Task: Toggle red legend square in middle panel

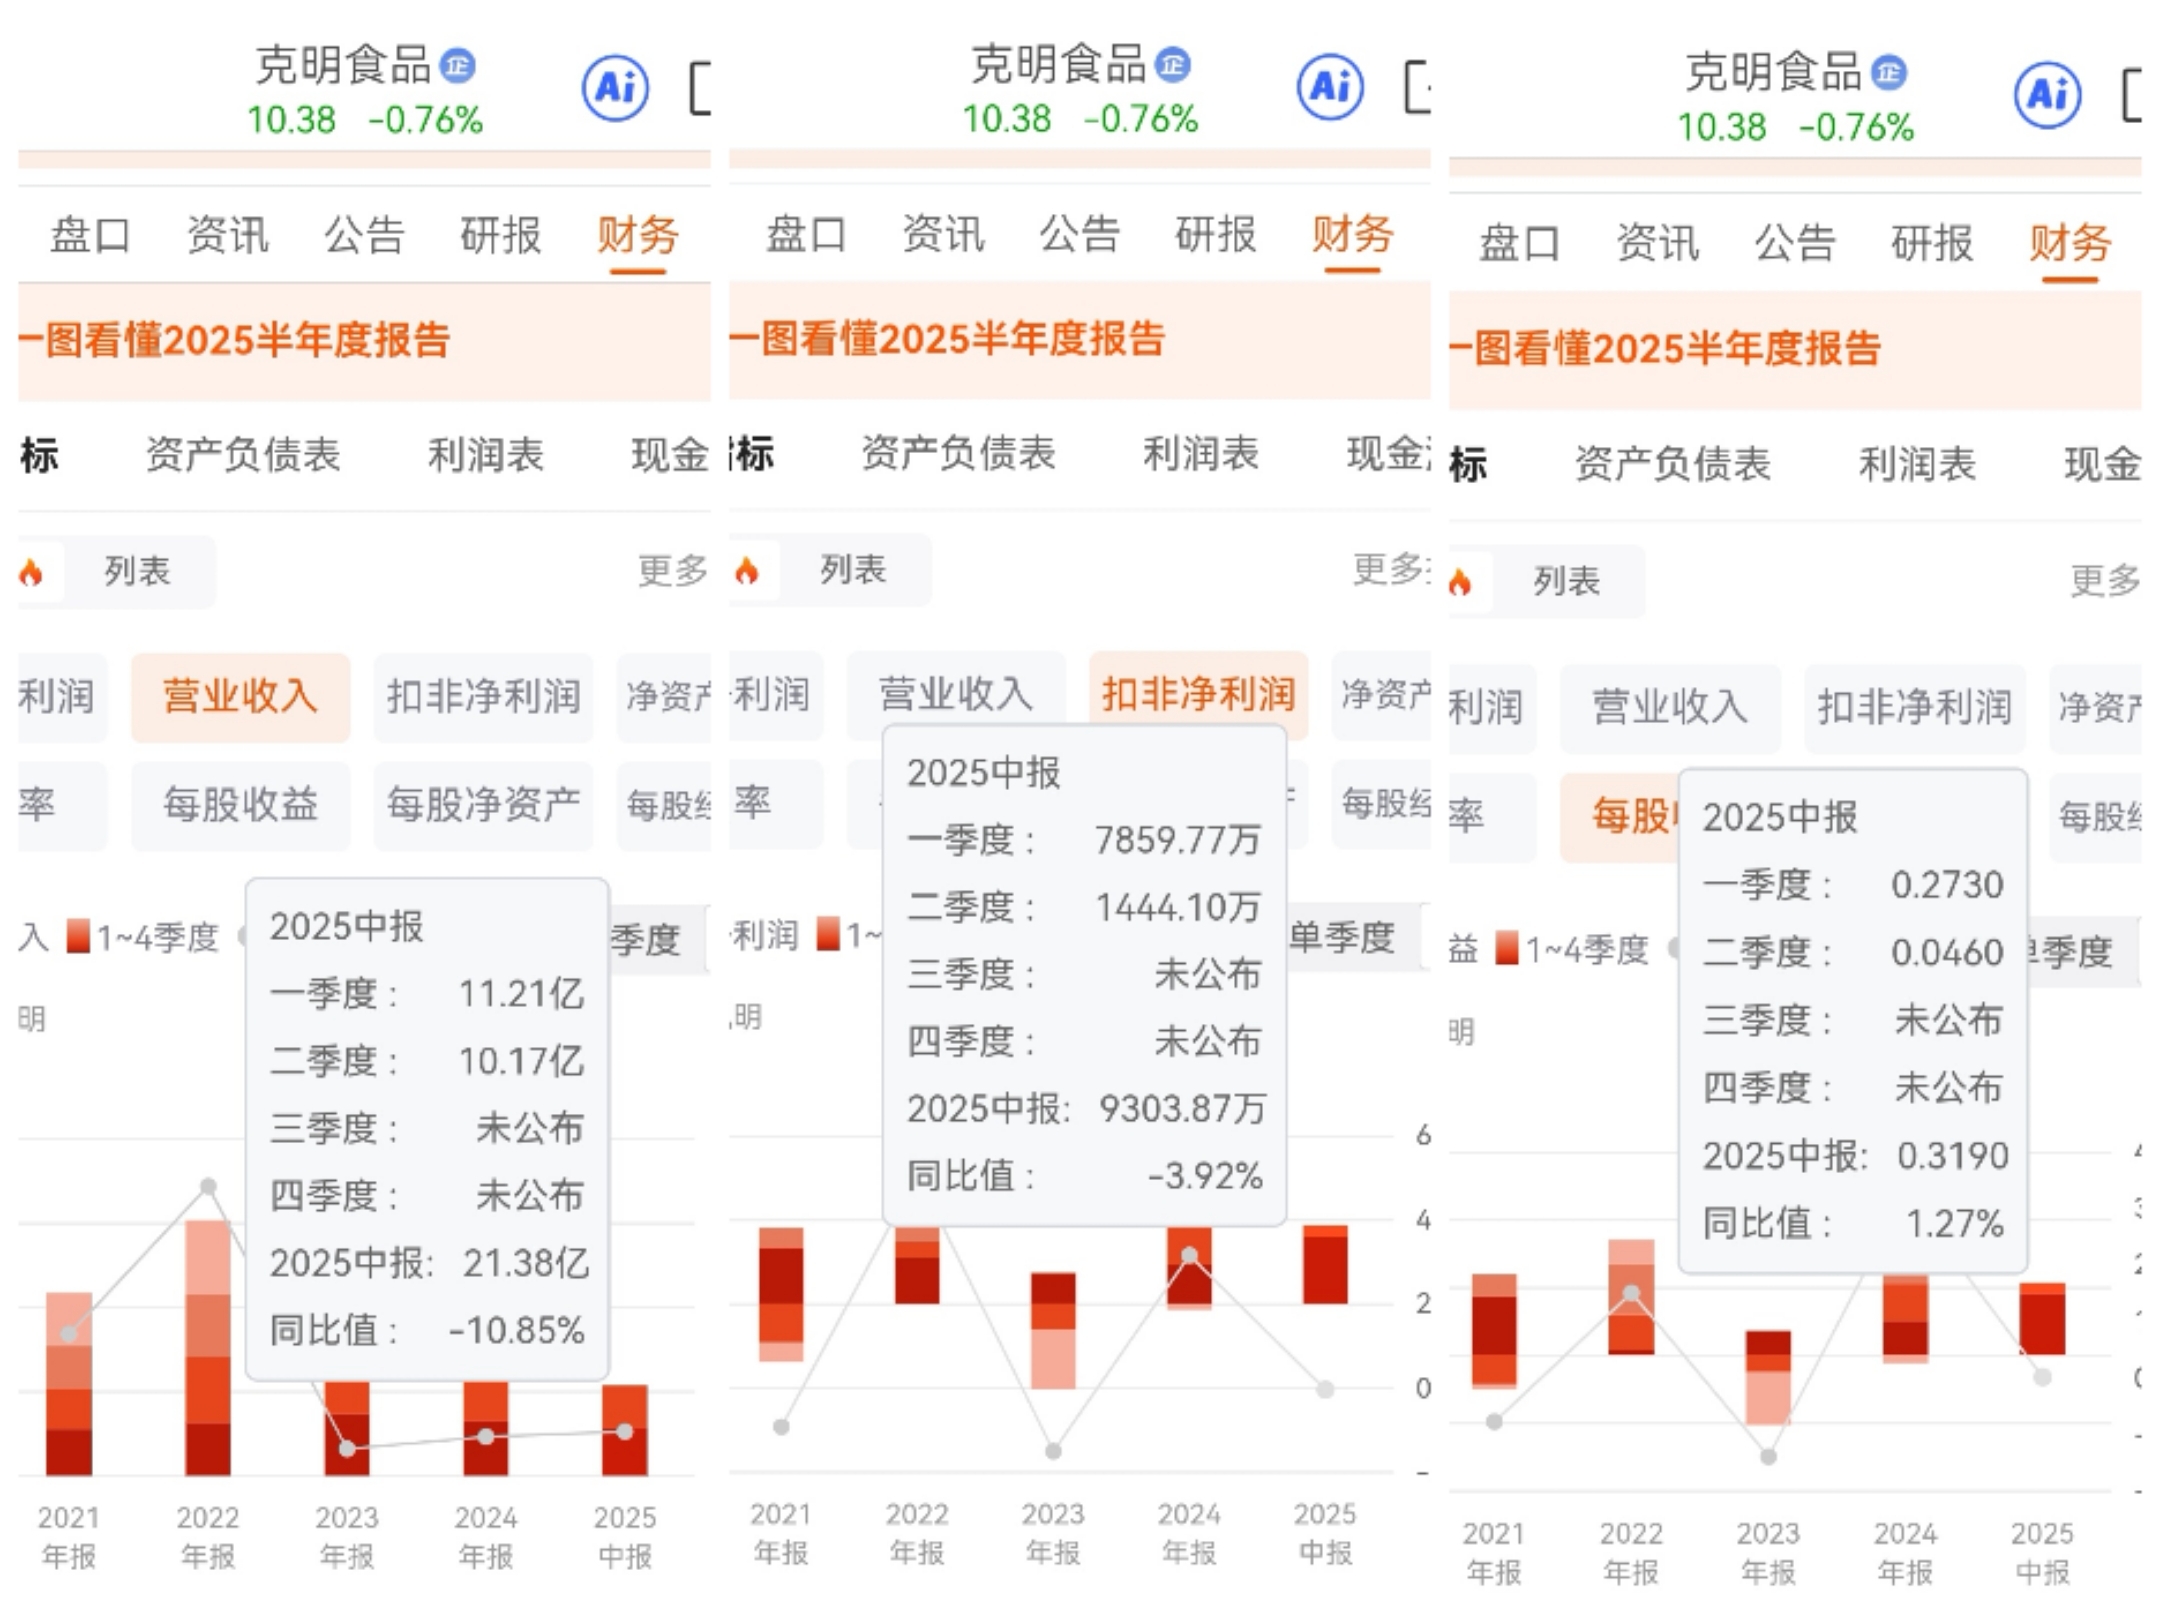Action: (x=828, y=934)
